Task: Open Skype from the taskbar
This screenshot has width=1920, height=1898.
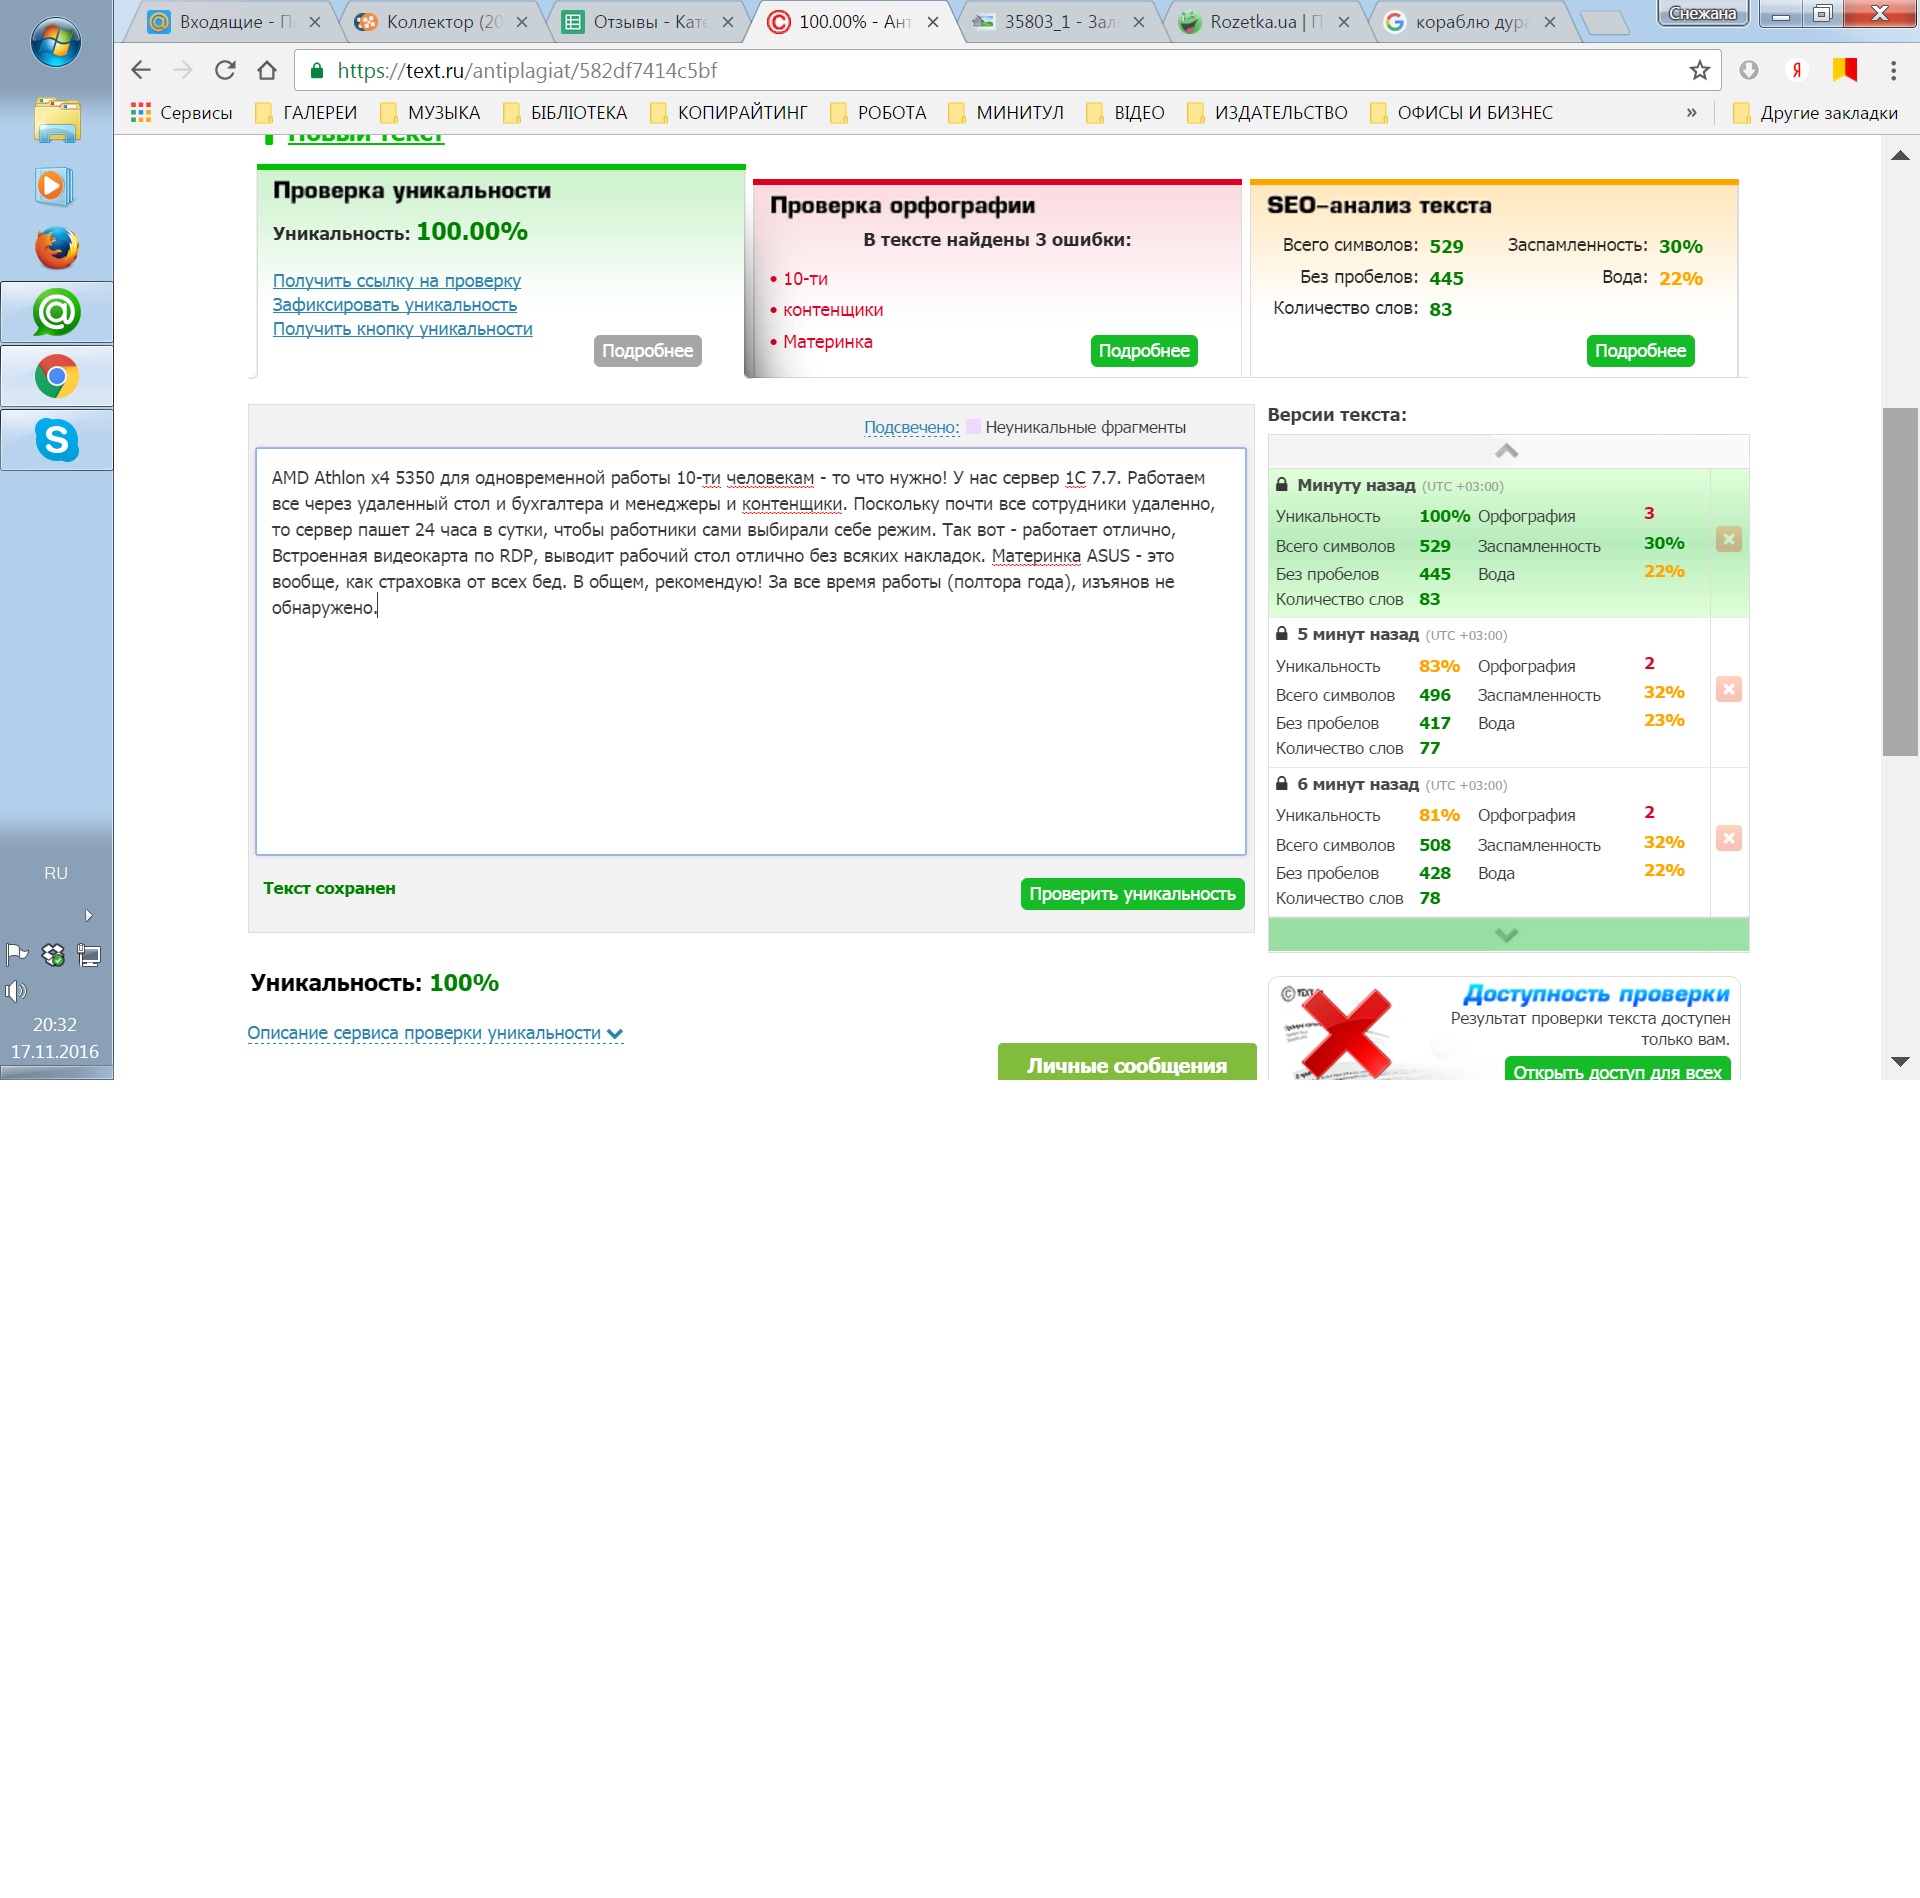Action: (56, 440)
